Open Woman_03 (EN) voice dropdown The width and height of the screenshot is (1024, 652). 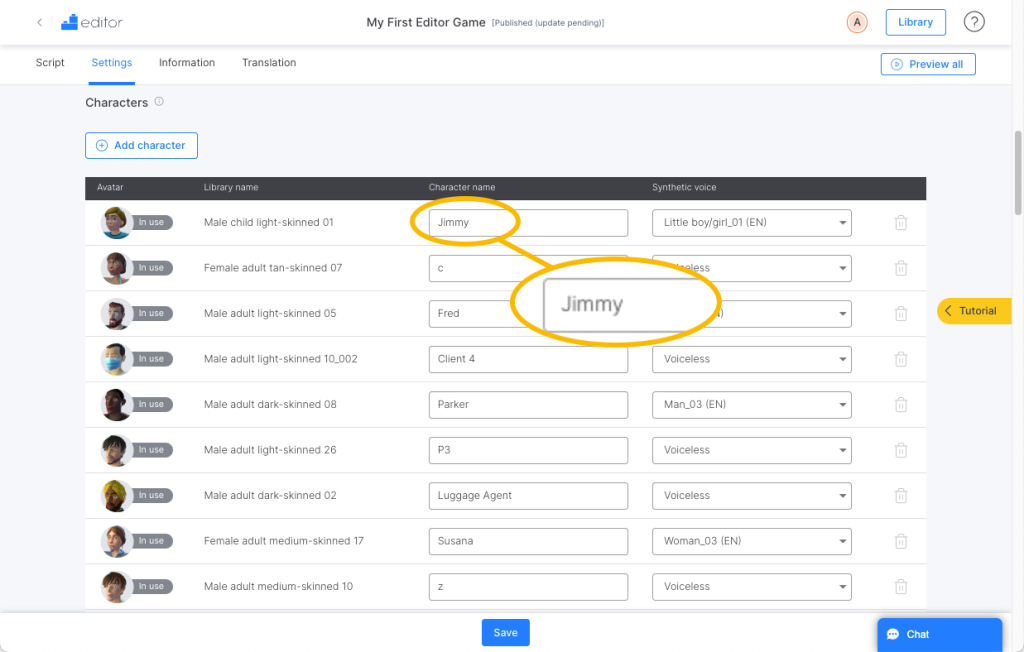[751, 541]
